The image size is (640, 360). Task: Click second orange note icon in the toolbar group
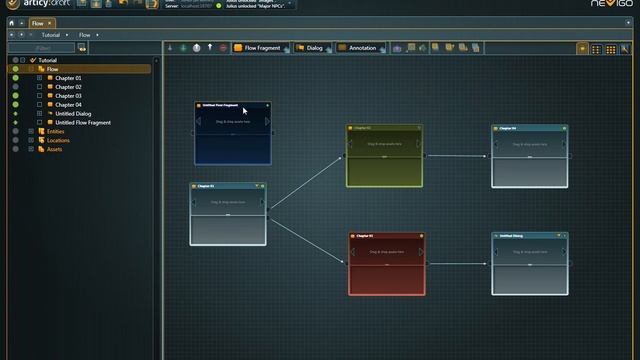(x=449, y=47)
